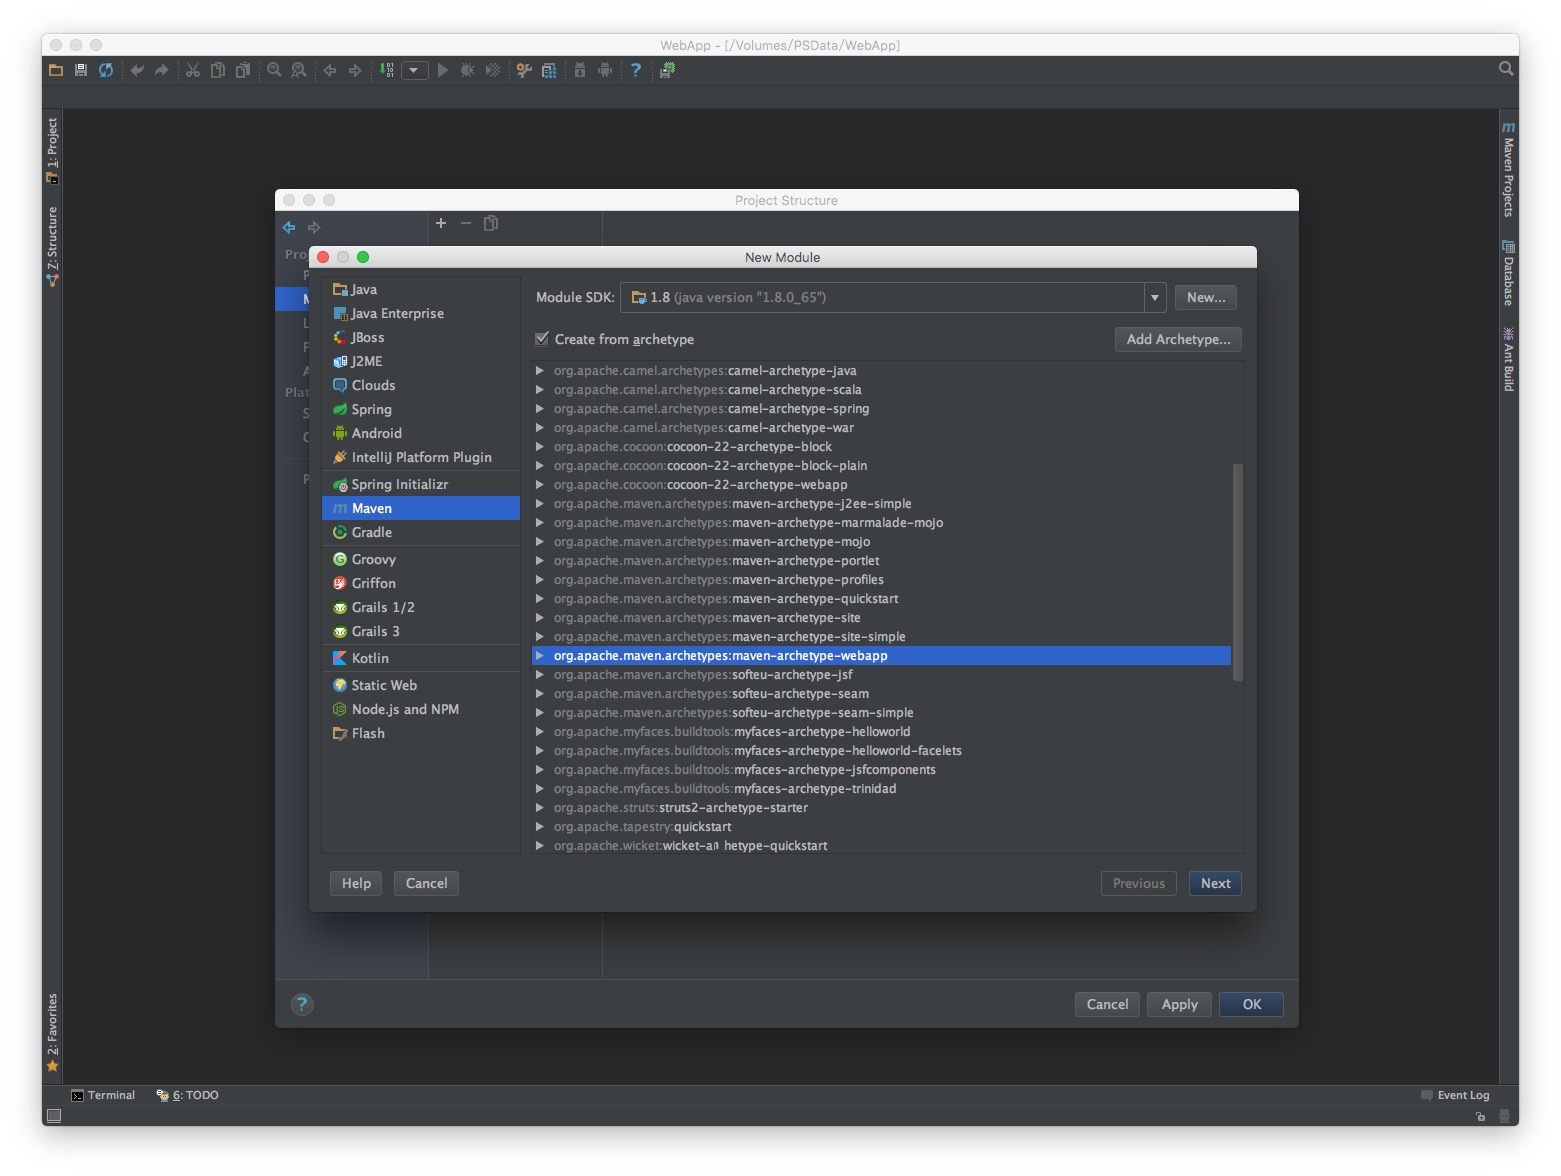
Task: Open Settings wrench icon in toolbar
Action: [524, 70]
